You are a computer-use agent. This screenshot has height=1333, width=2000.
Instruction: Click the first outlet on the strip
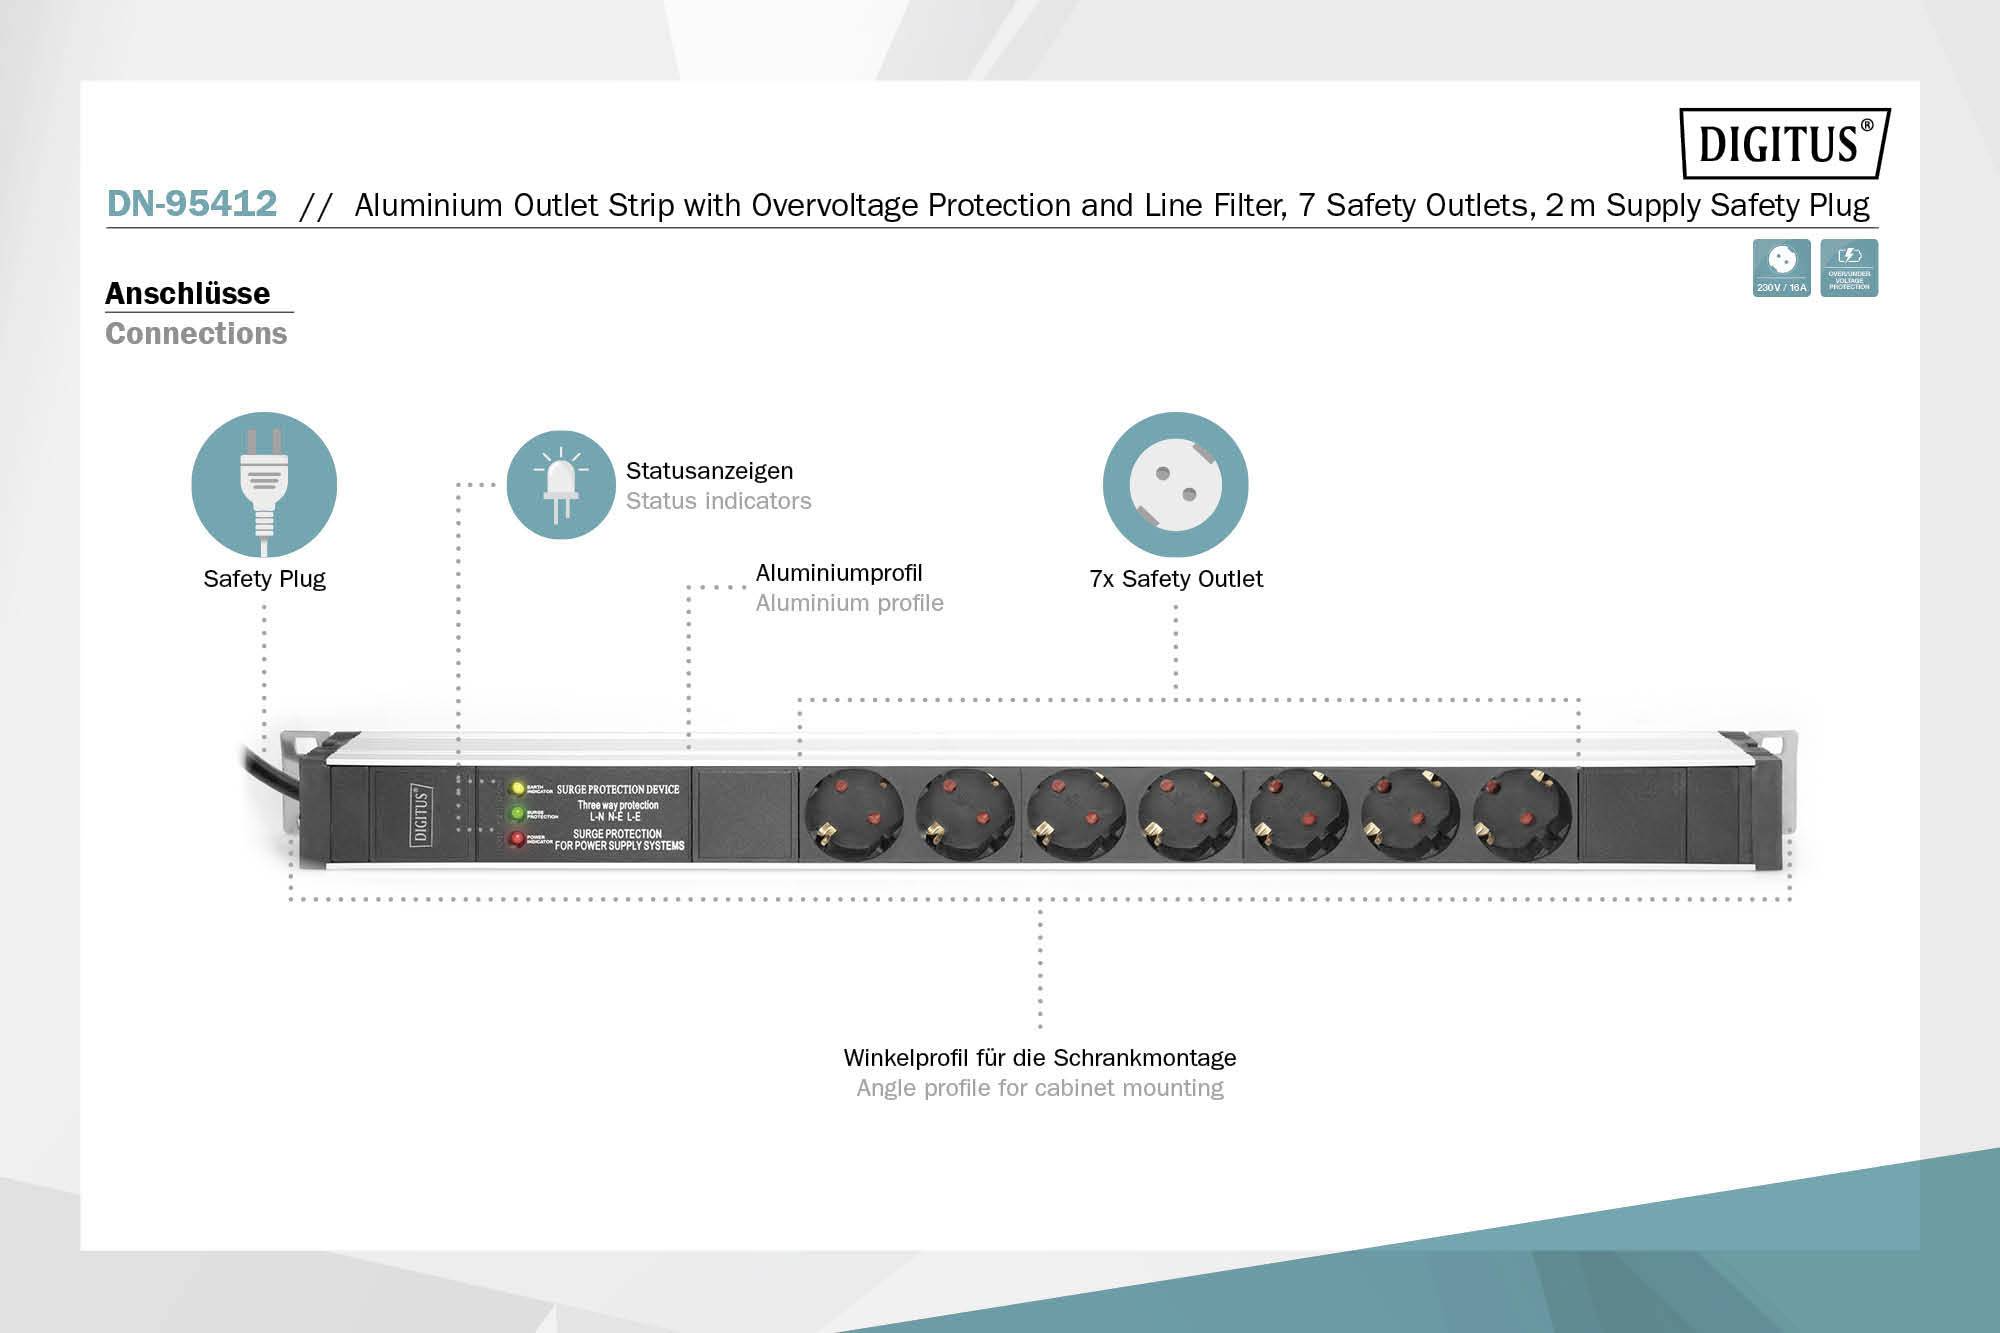[x=853, y=814]
